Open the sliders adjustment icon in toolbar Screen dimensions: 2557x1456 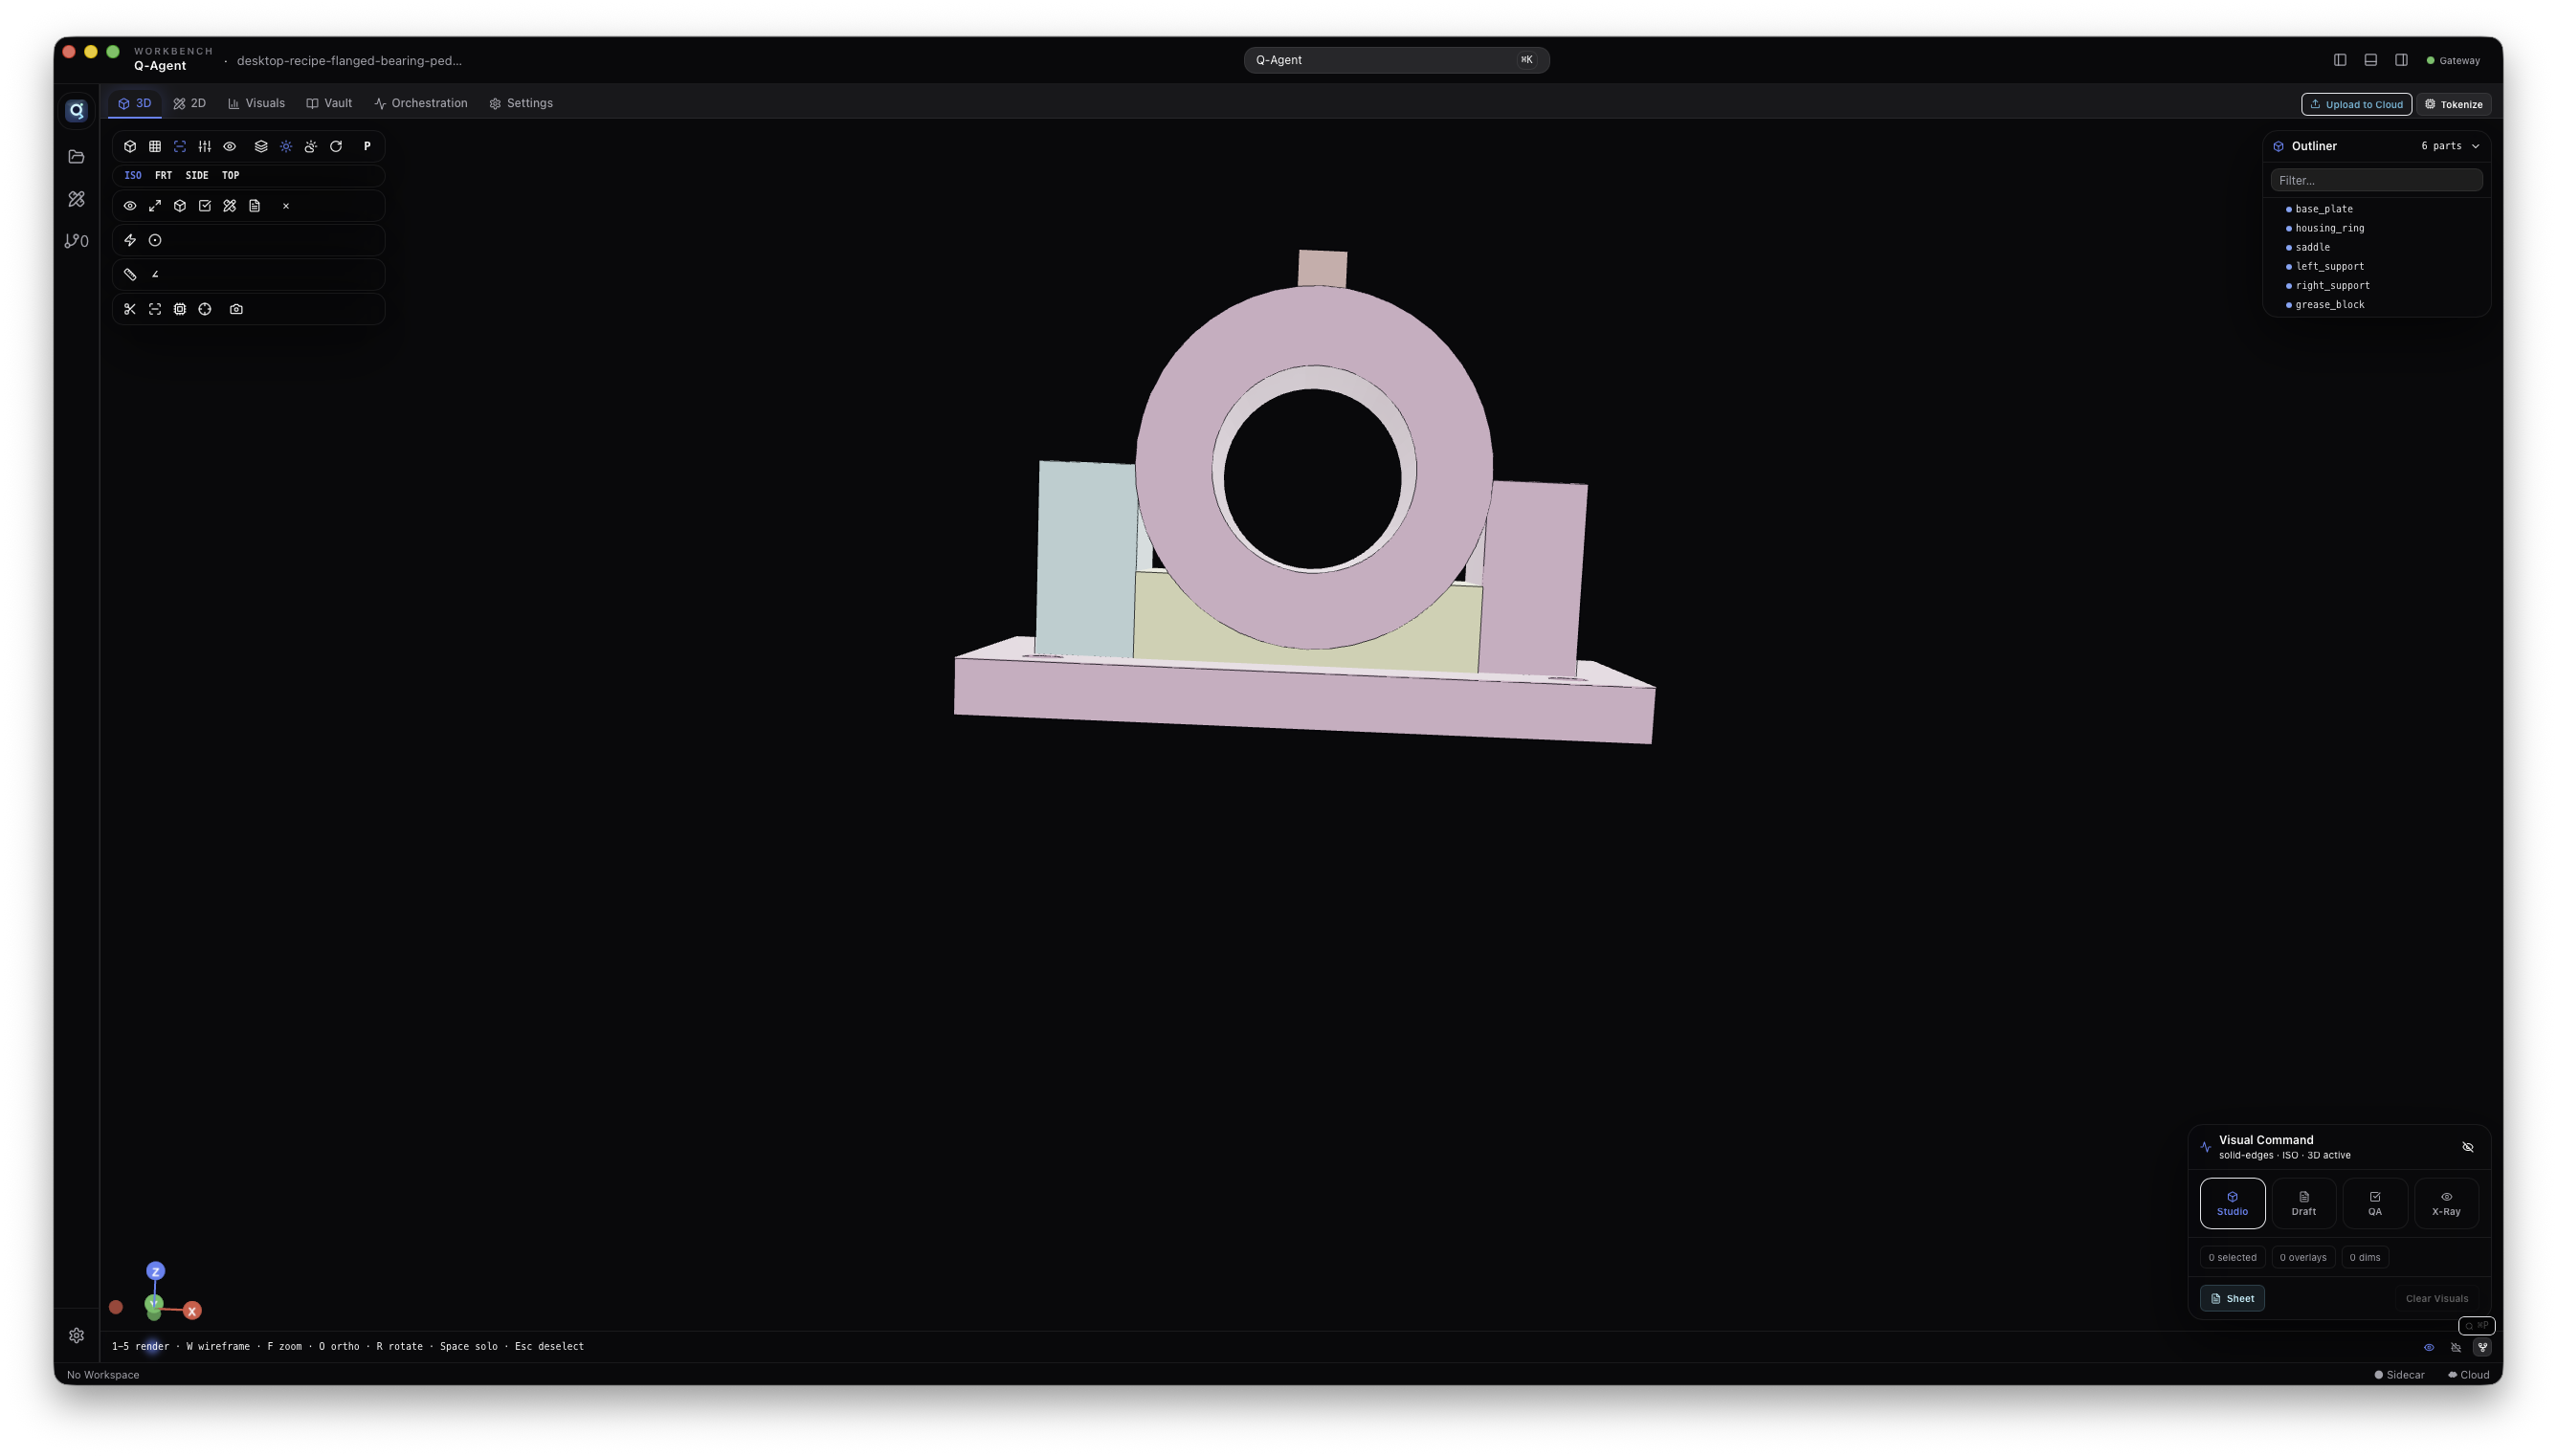(x=205, y=146)
